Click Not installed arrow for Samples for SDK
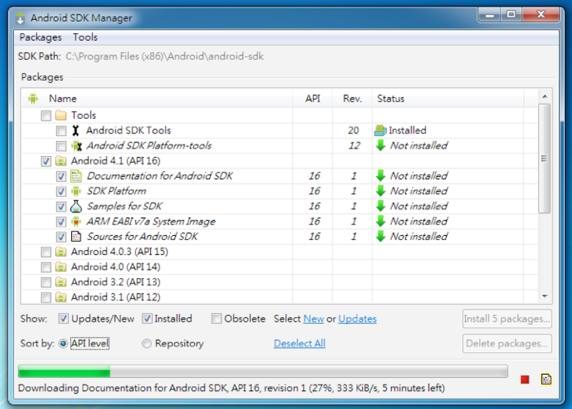Viewport: 572px width, 409px height. click(380, 206)
